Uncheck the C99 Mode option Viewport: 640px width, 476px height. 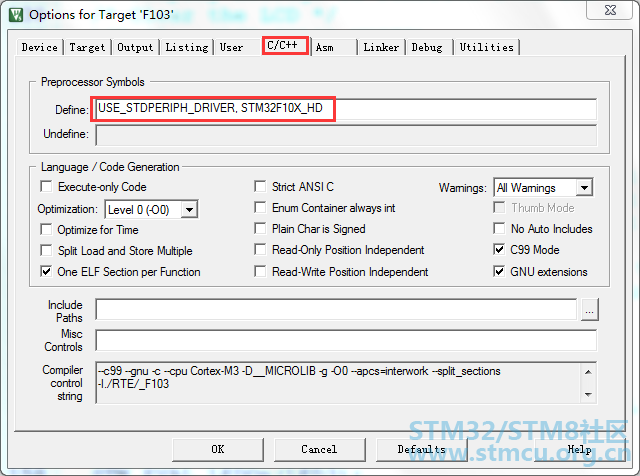[500, 250]
